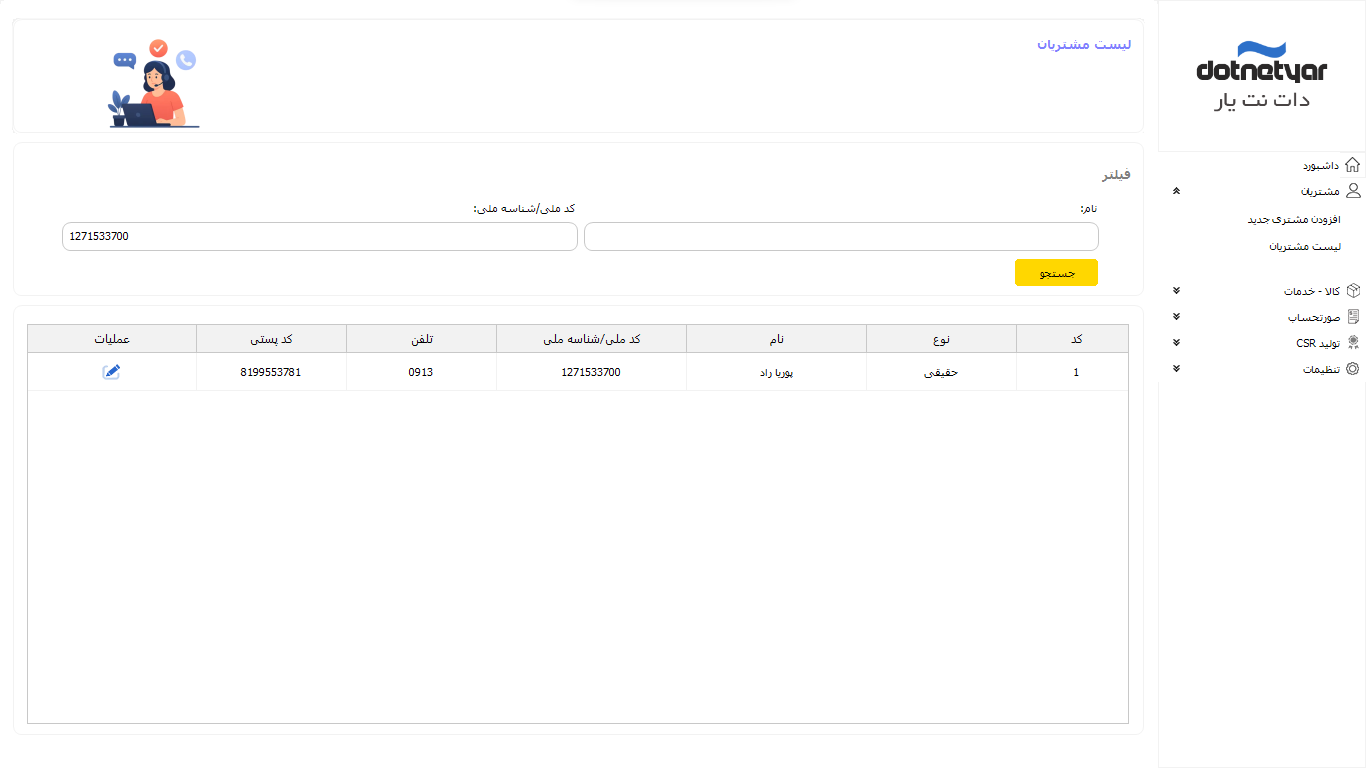Go to داشبورد link in sidebar
1366x768 pixels.
(x=1320, y=165)
